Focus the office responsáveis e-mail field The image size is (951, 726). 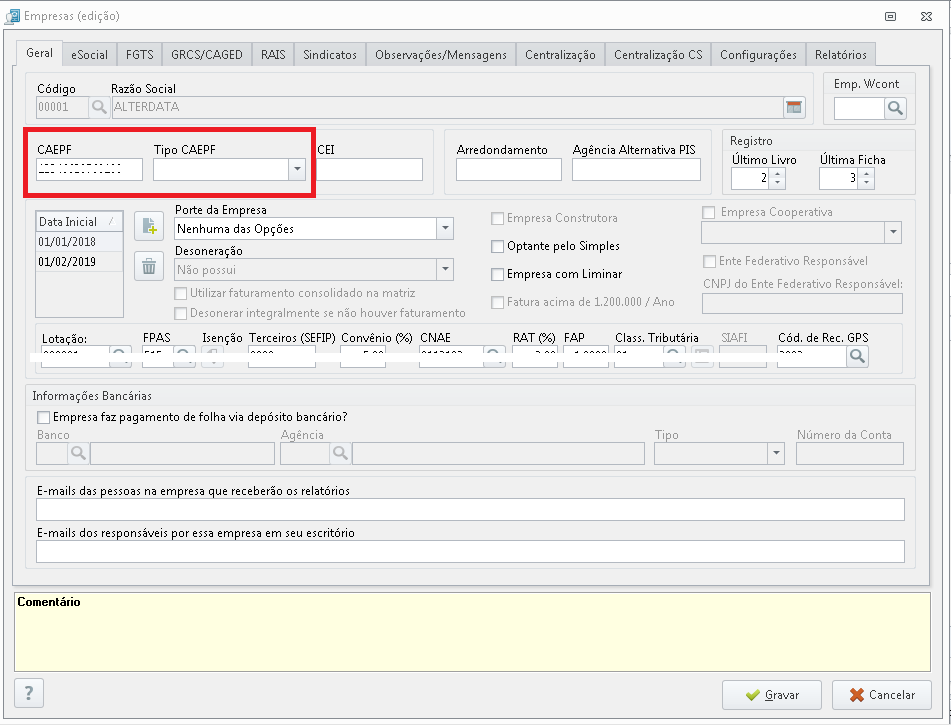[x=471, y=551]
